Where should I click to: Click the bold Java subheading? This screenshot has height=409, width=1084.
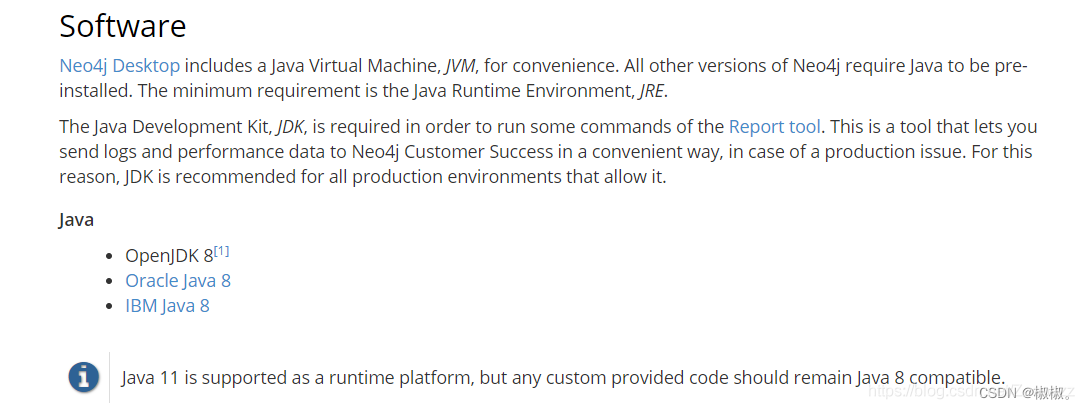coord(76,220)
